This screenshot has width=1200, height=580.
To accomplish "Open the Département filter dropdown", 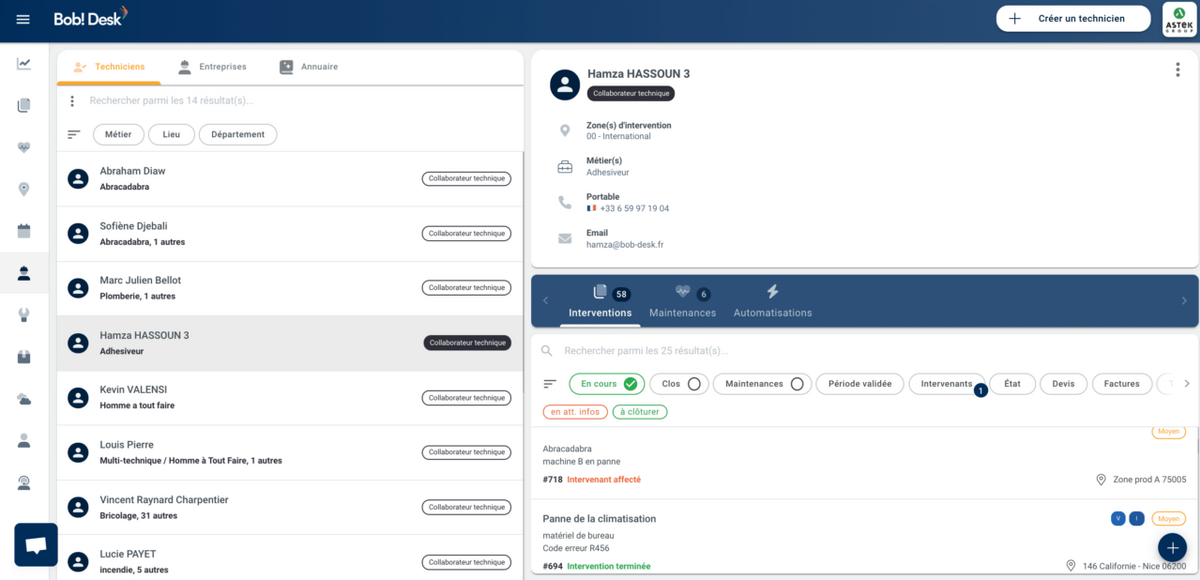I will point(238,134).
